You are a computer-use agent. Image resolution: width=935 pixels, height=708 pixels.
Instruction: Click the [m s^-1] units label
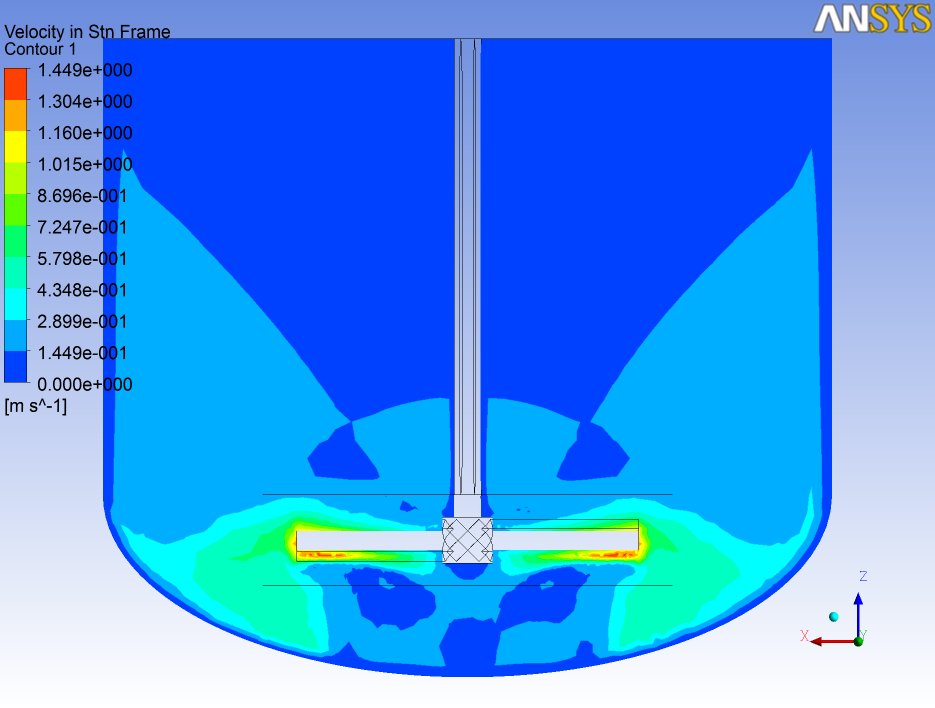[x=36, y=405]
